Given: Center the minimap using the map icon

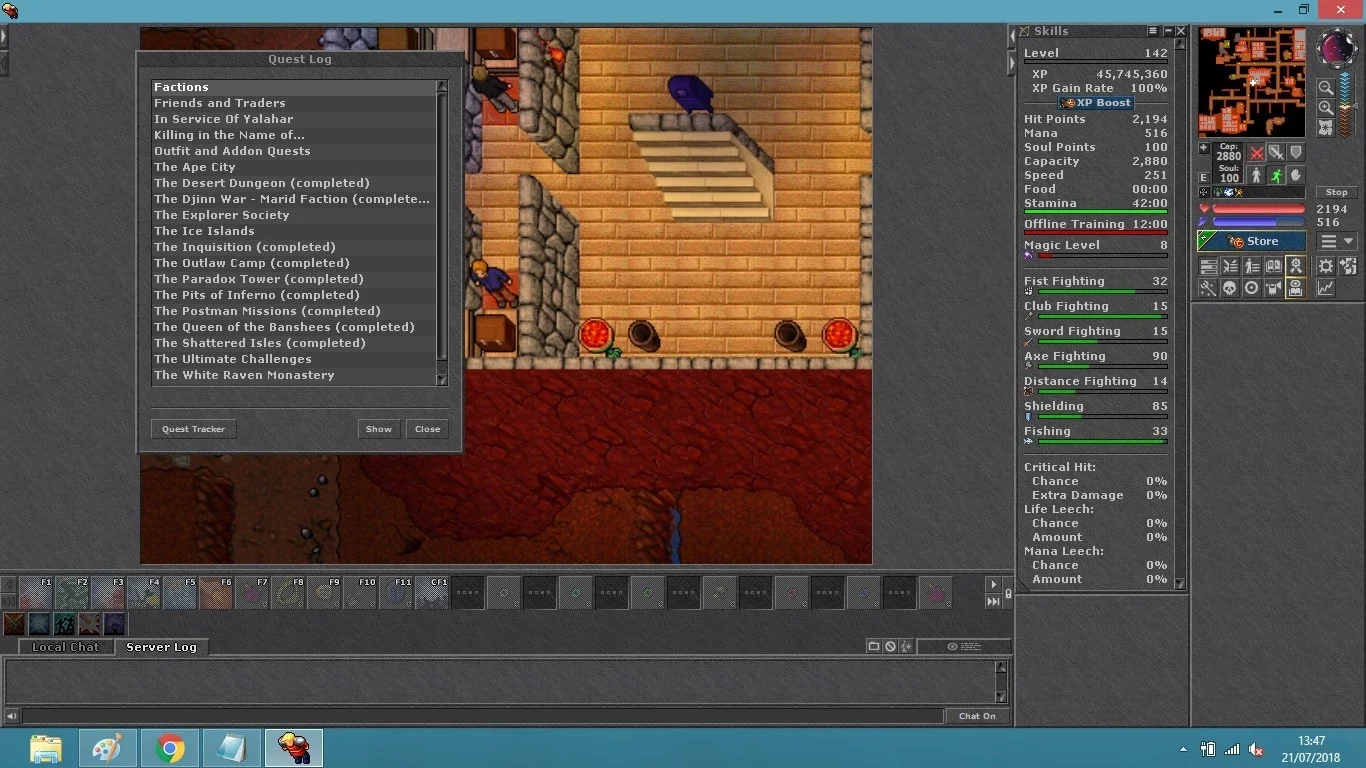Looking at the screenshot, I should [1326, 128].
